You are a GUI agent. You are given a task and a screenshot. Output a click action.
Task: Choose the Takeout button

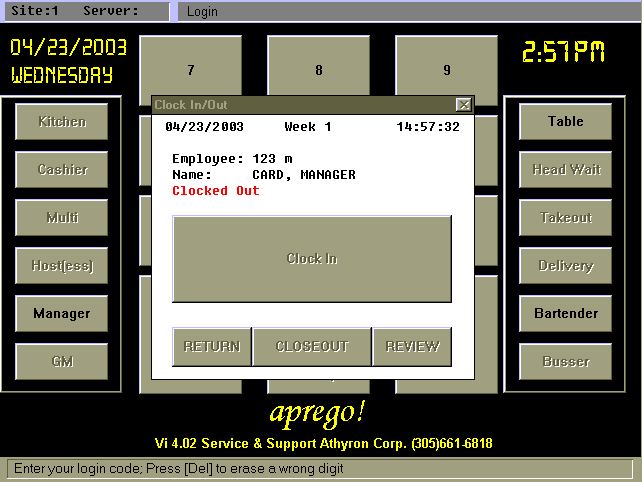(x=565, y=217)
